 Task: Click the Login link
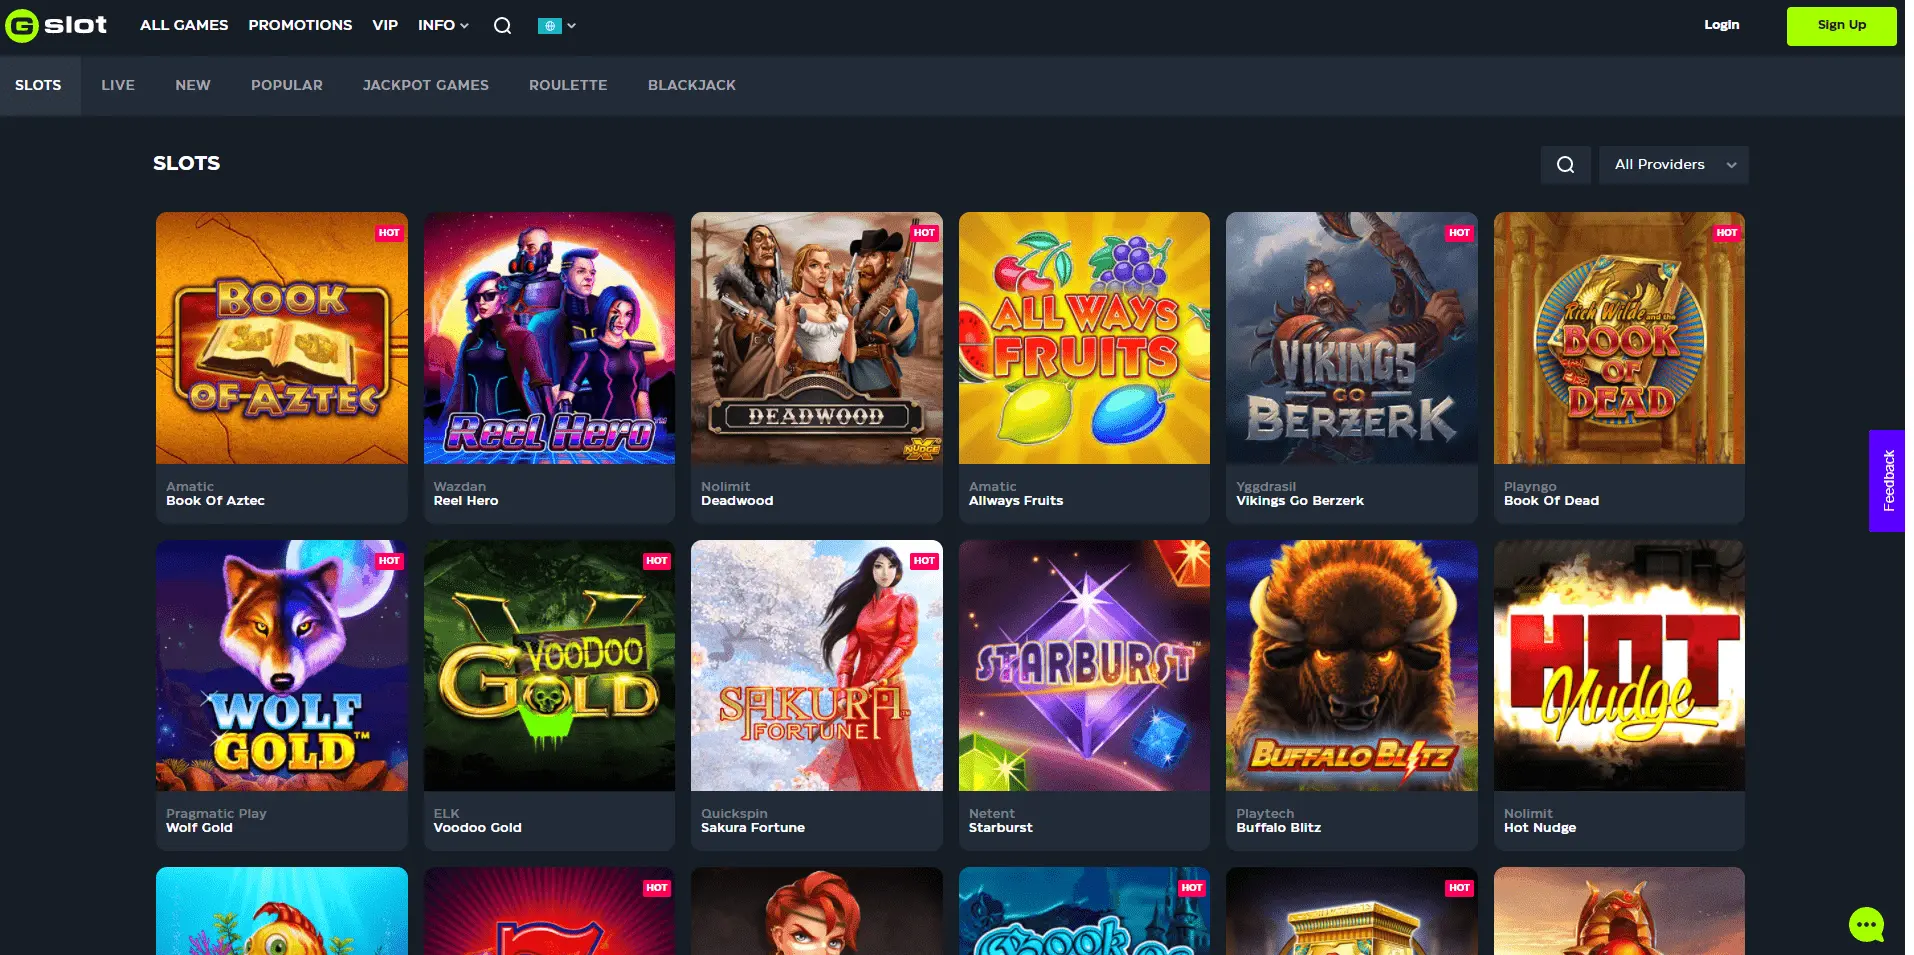coord(1721,25)
